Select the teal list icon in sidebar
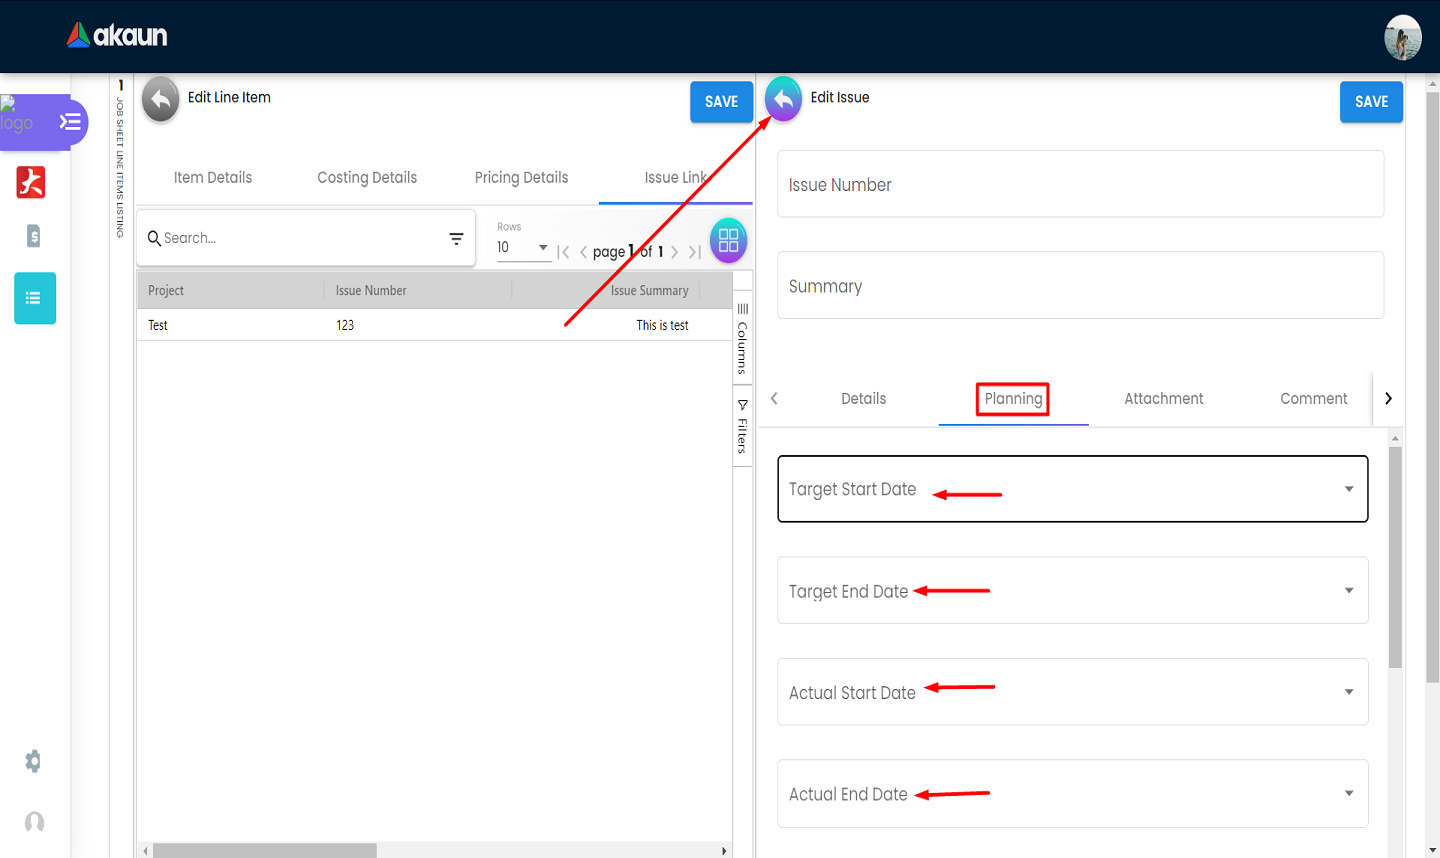The width and height of the screenshot is (1440, 858). coord(35,298)
